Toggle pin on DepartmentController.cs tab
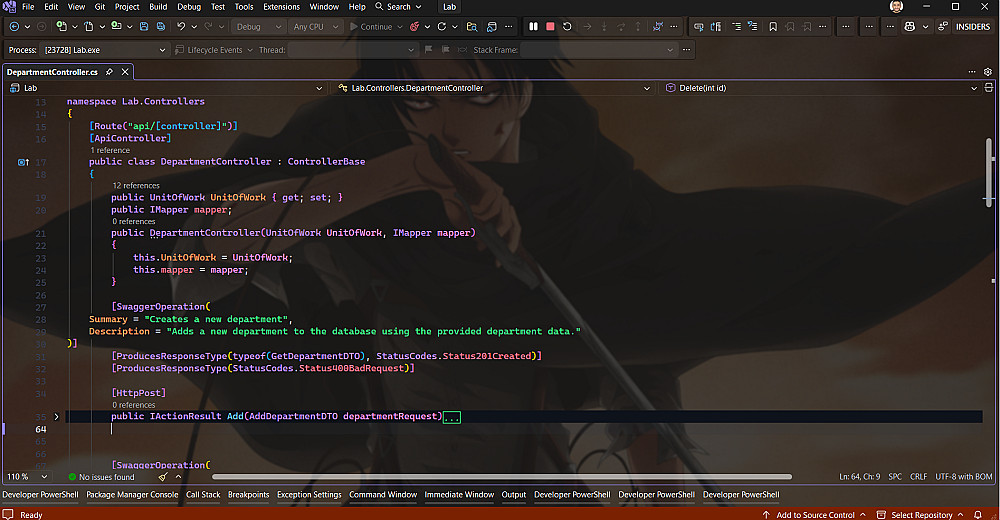The height and width of the screenshot is (520, 1000). tap(109, 72)
